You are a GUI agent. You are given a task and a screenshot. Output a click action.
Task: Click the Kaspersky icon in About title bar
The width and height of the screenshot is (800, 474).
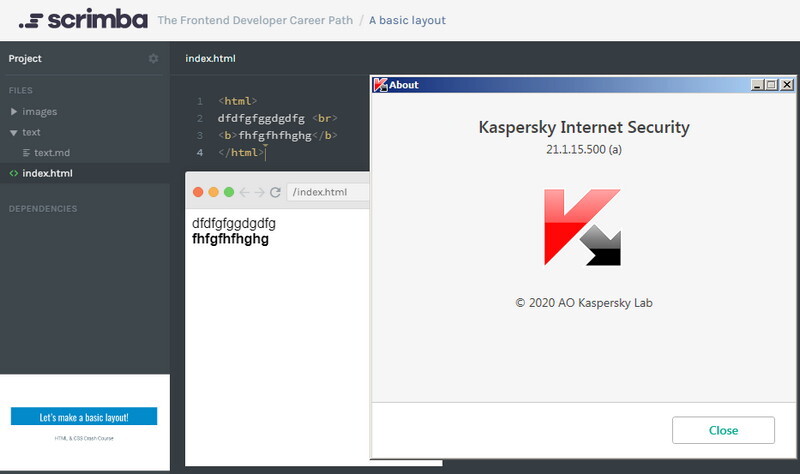[380, 85]
